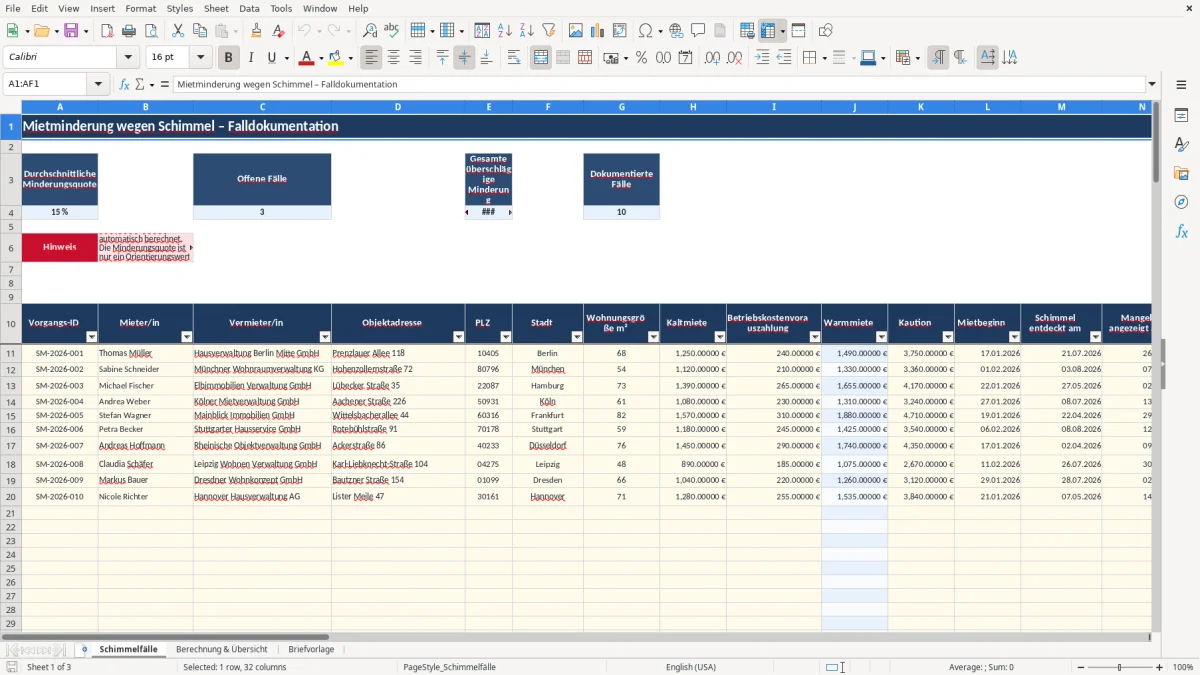Apply yellow background color swatch
This screenshot has width=1200, height=675.
click(x=336, y=58)
